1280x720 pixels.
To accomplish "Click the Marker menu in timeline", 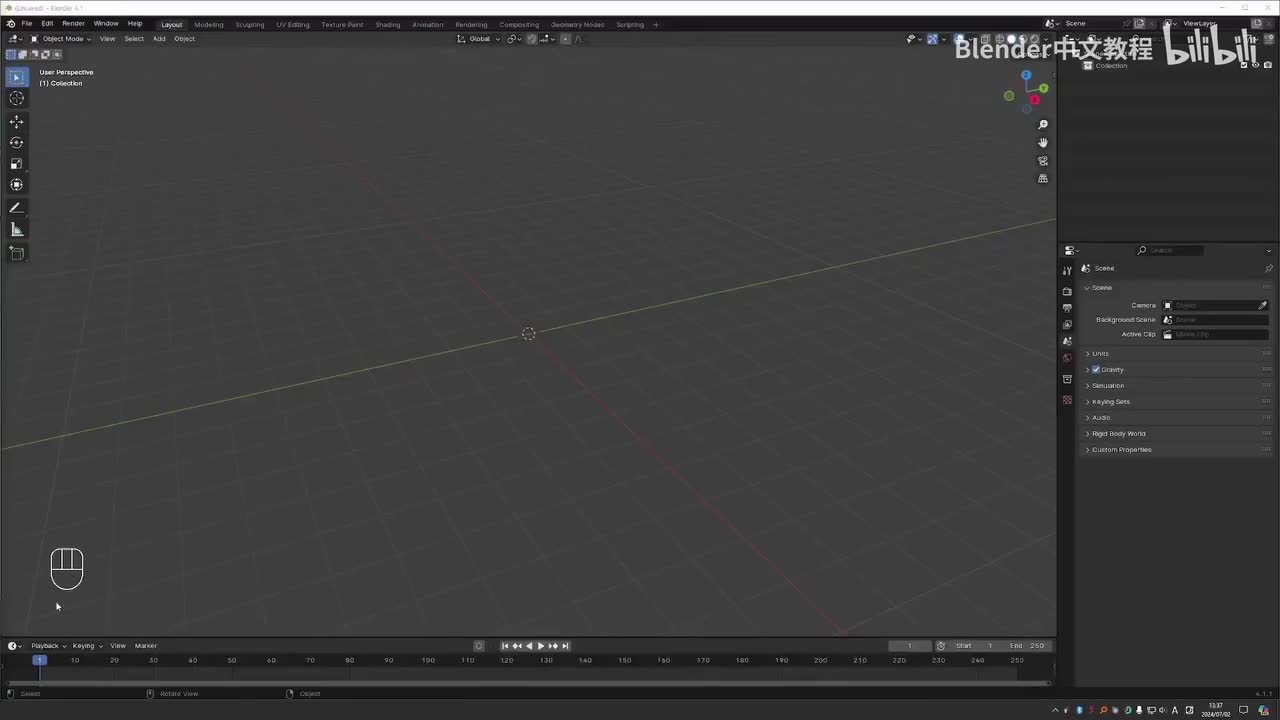I will 146,646.
